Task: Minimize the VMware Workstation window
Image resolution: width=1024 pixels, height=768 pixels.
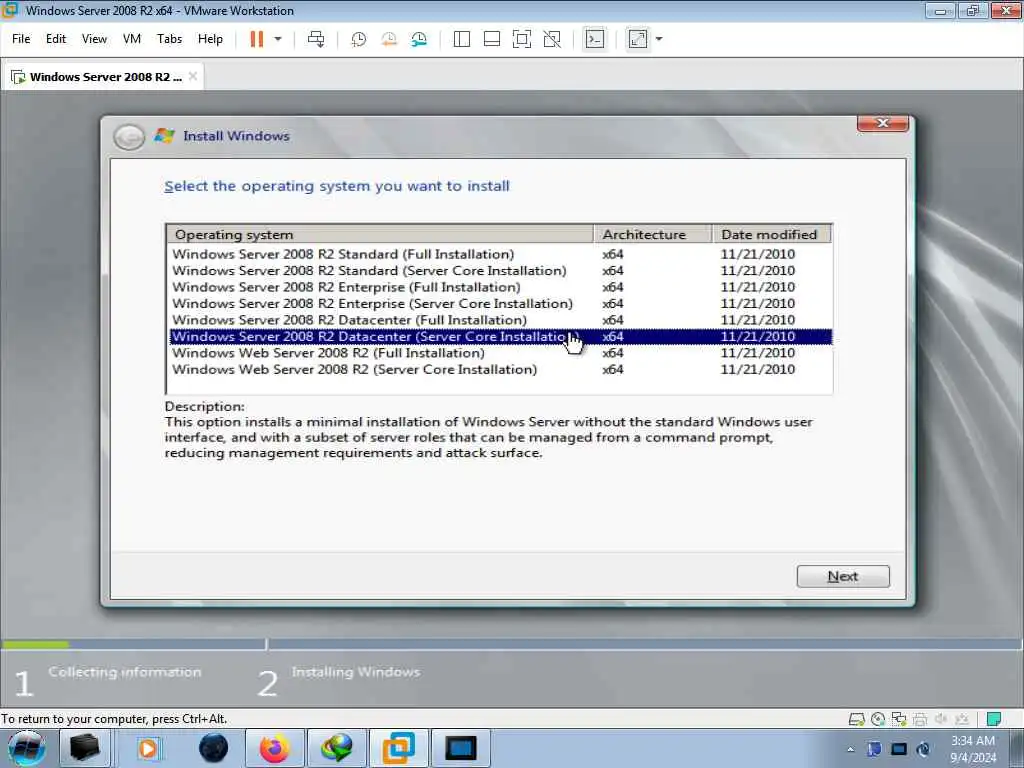Action: pos(940,11)
